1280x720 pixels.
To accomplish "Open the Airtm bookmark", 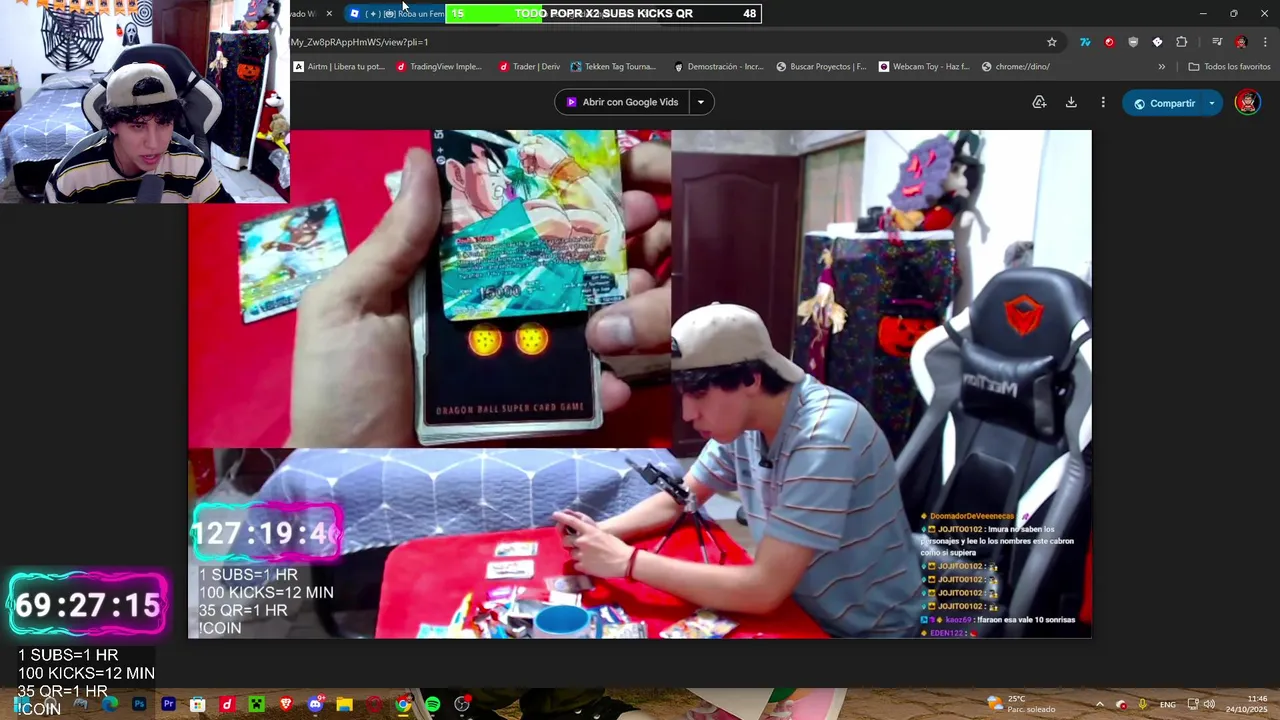I will click(x=339, y=67).
